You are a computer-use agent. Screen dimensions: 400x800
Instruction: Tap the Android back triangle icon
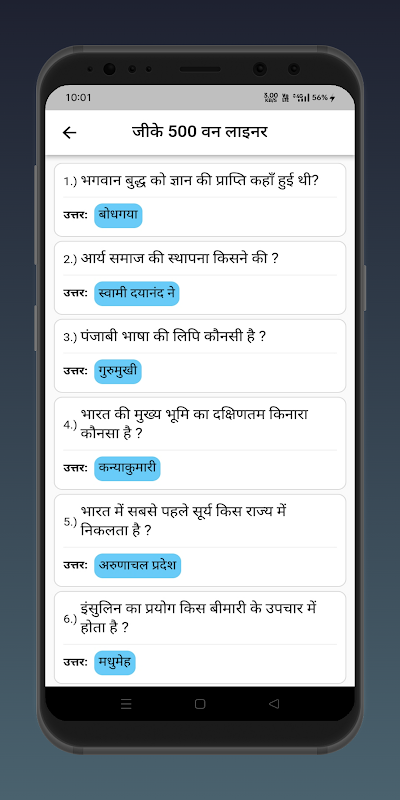[x=274, y=704]
